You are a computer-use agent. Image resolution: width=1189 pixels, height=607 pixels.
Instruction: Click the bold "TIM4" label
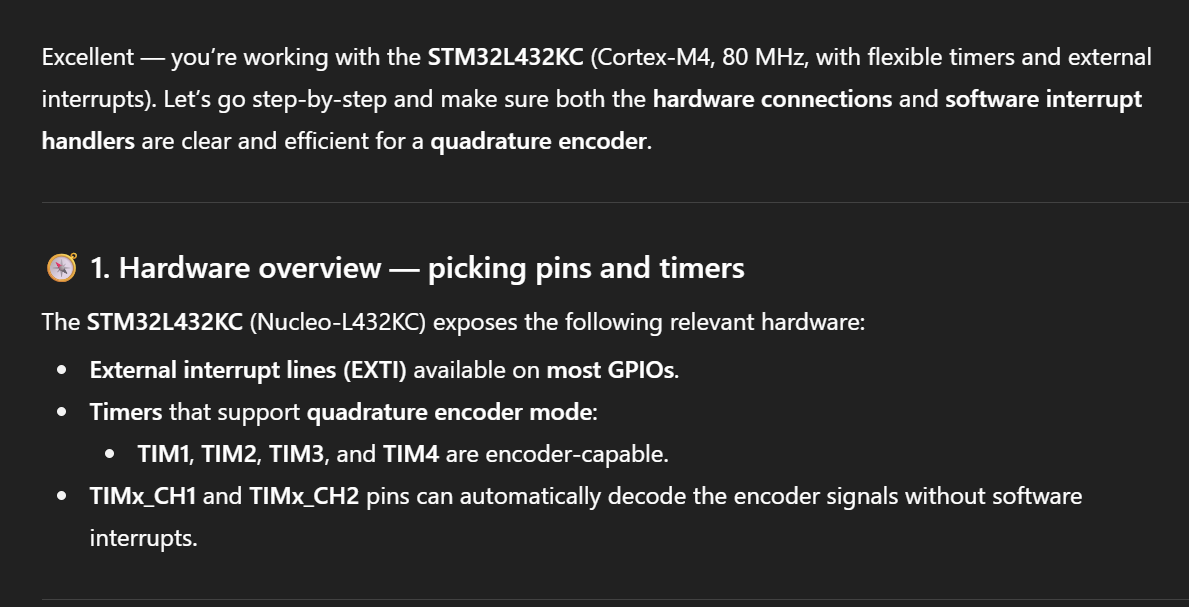coord(410,454)
